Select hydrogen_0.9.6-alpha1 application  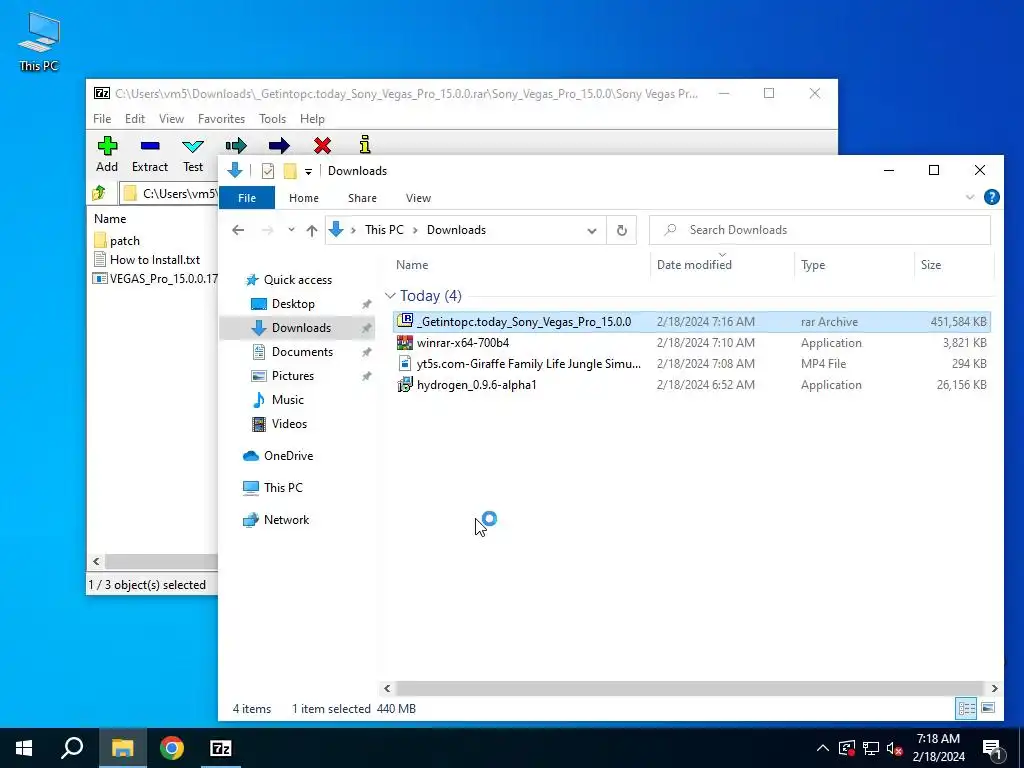point(692,385)
